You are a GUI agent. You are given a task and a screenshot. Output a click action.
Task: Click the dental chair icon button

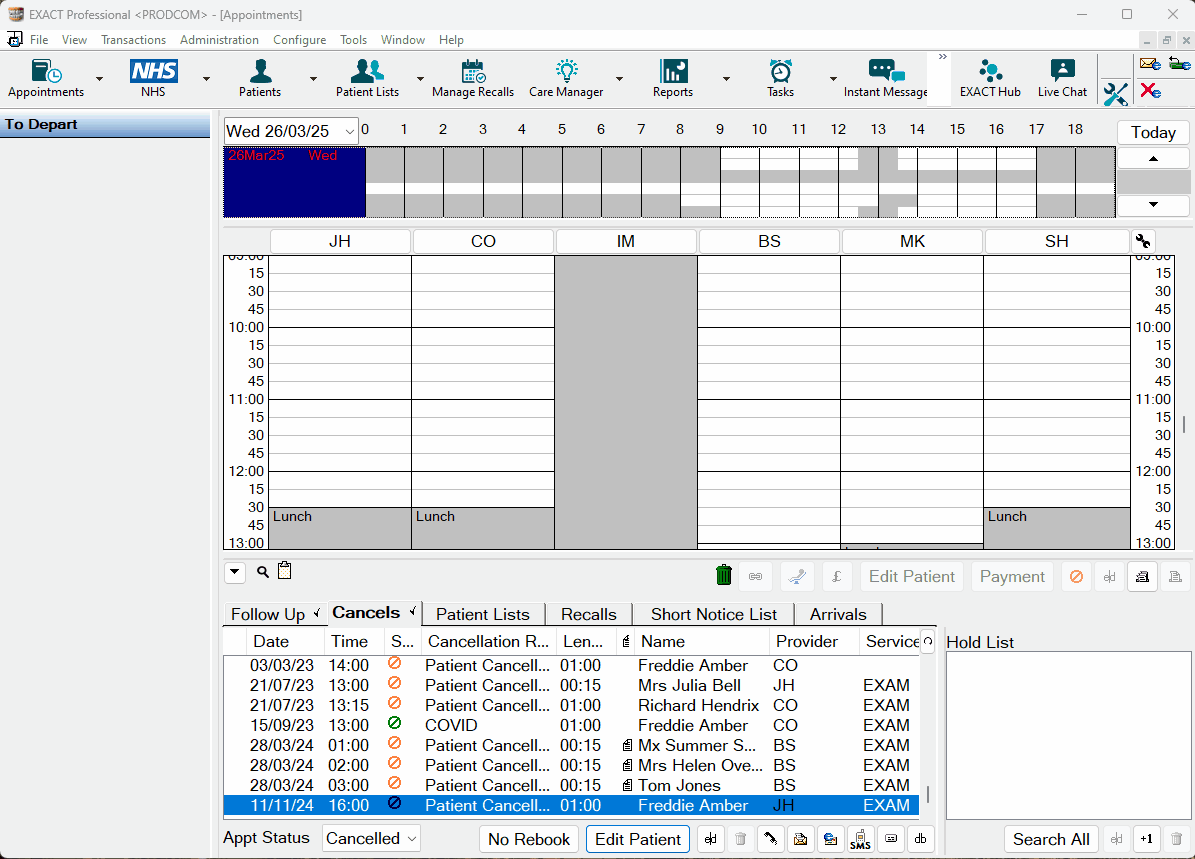pos(796,576)
